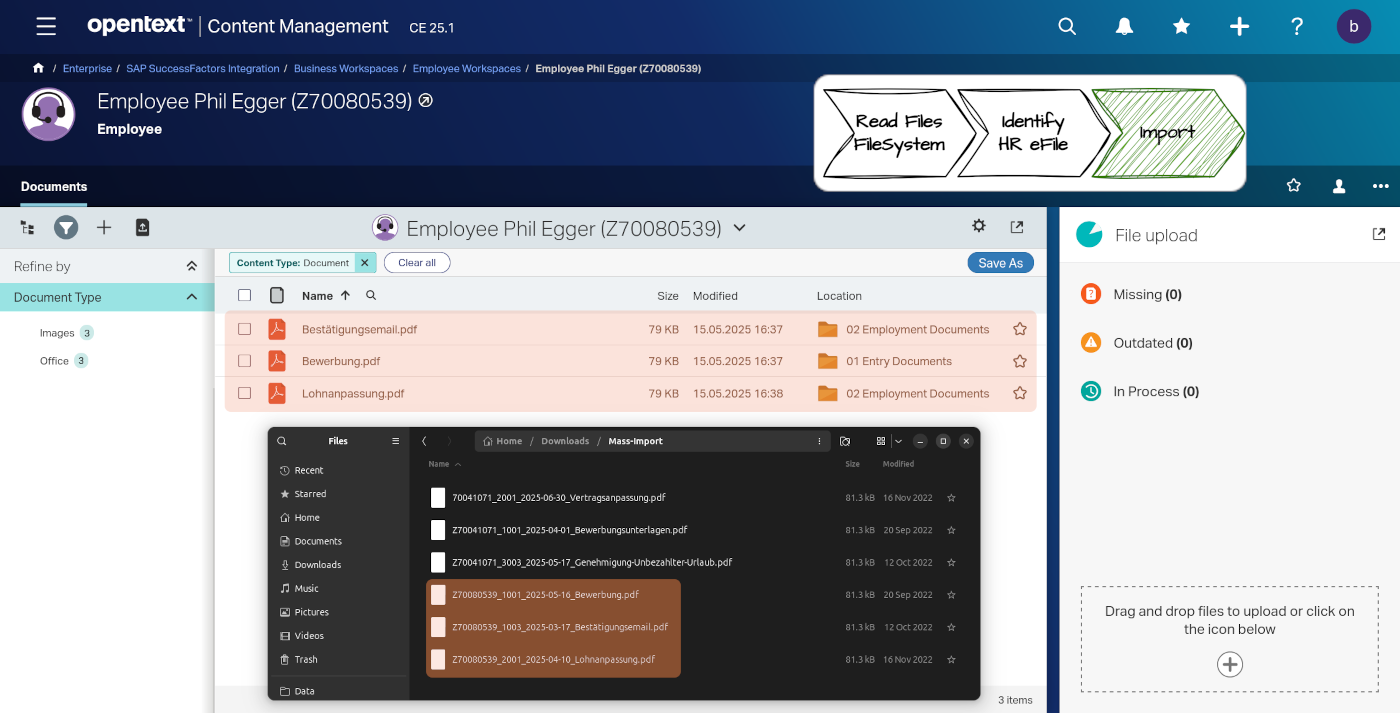The height and width of the screenshot is (713, 1400).
Task: Open the hamburger navigation menu
Action: (45, 27)
